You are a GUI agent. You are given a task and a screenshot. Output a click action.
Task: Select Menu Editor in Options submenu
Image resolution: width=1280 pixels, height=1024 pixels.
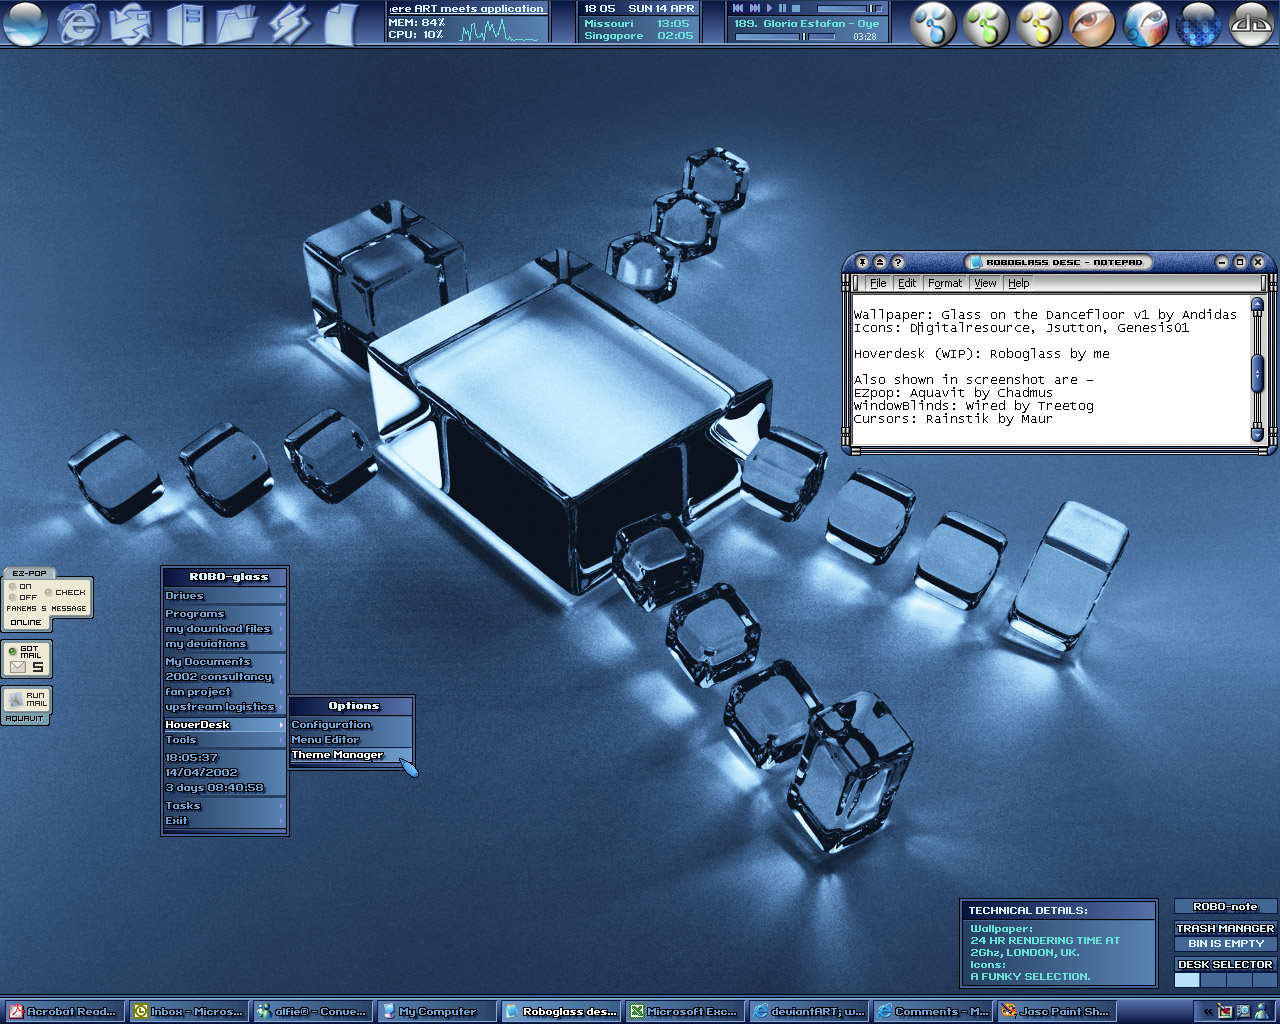tap(350, 740)
